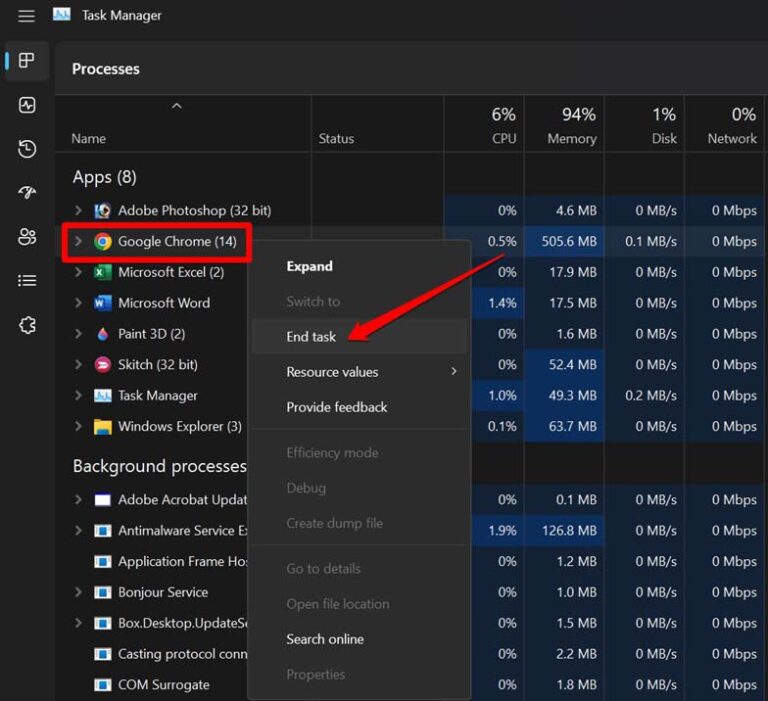Click Search online in context menu
768x701 pixels.
pyautogui.click(x=325, y=639)
